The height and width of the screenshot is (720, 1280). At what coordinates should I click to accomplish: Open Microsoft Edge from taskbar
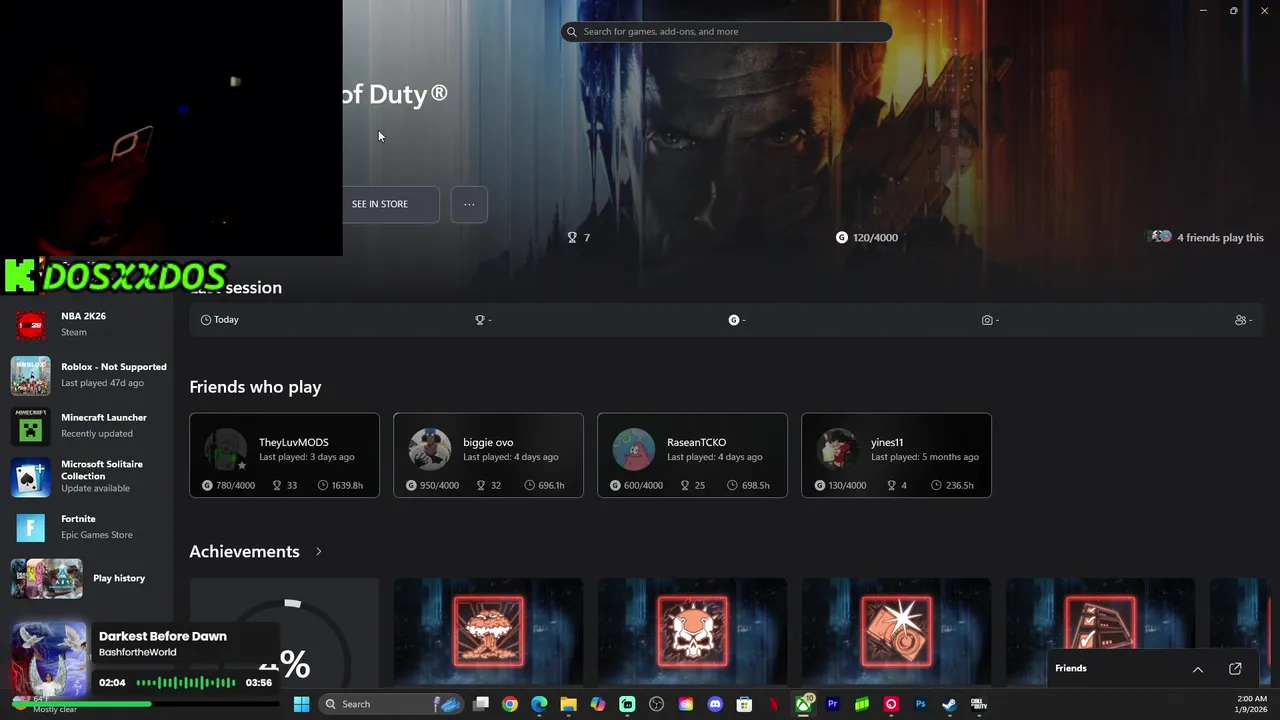[x=539, y=704]
